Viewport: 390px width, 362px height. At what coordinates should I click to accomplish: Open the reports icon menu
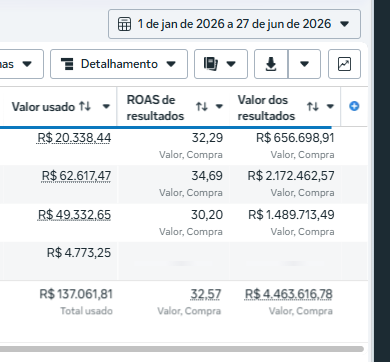pos(211,64)
